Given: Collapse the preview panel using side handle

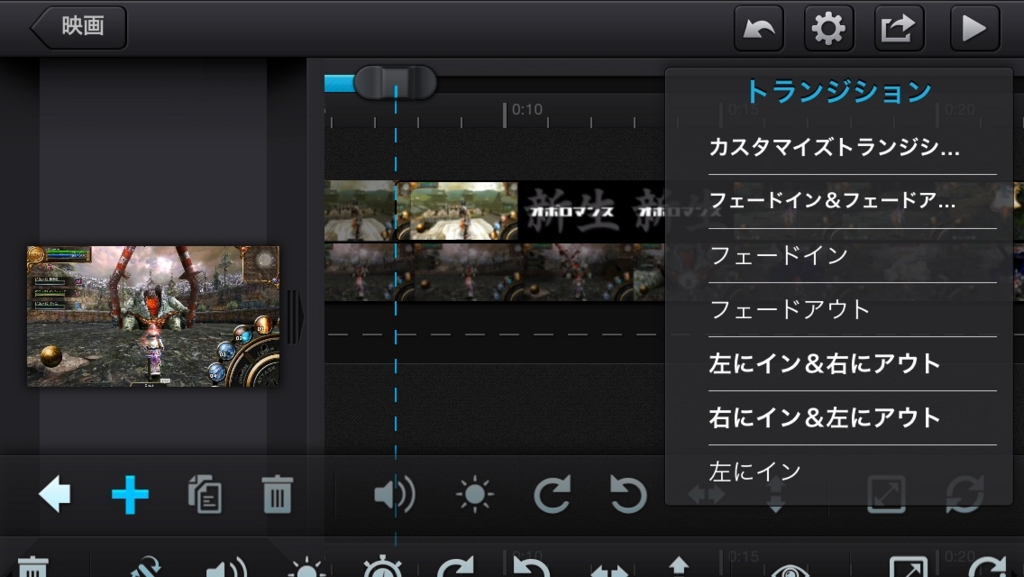Looking at the screenshot, I should [294, 317].
